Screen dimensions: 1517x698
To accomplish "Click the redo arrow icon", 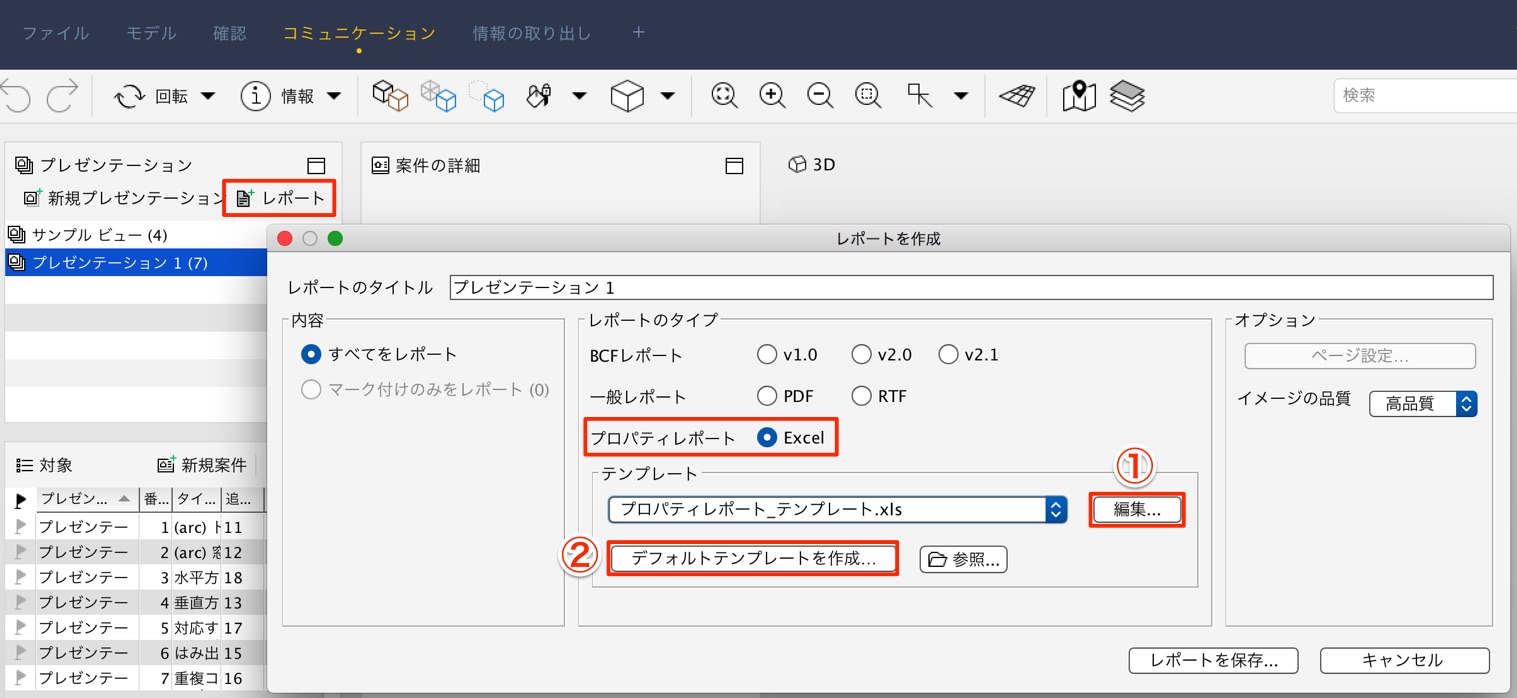I will 63,97.
